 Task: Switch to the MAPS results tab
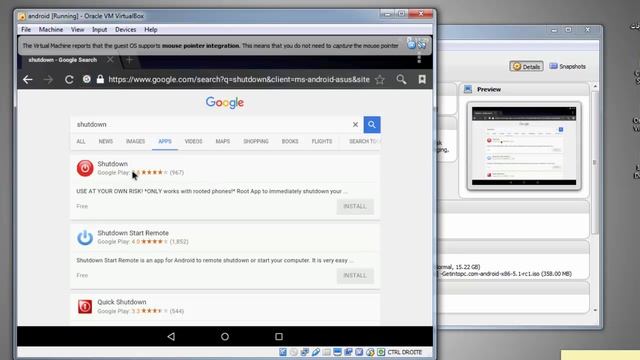tap(223, 141)
